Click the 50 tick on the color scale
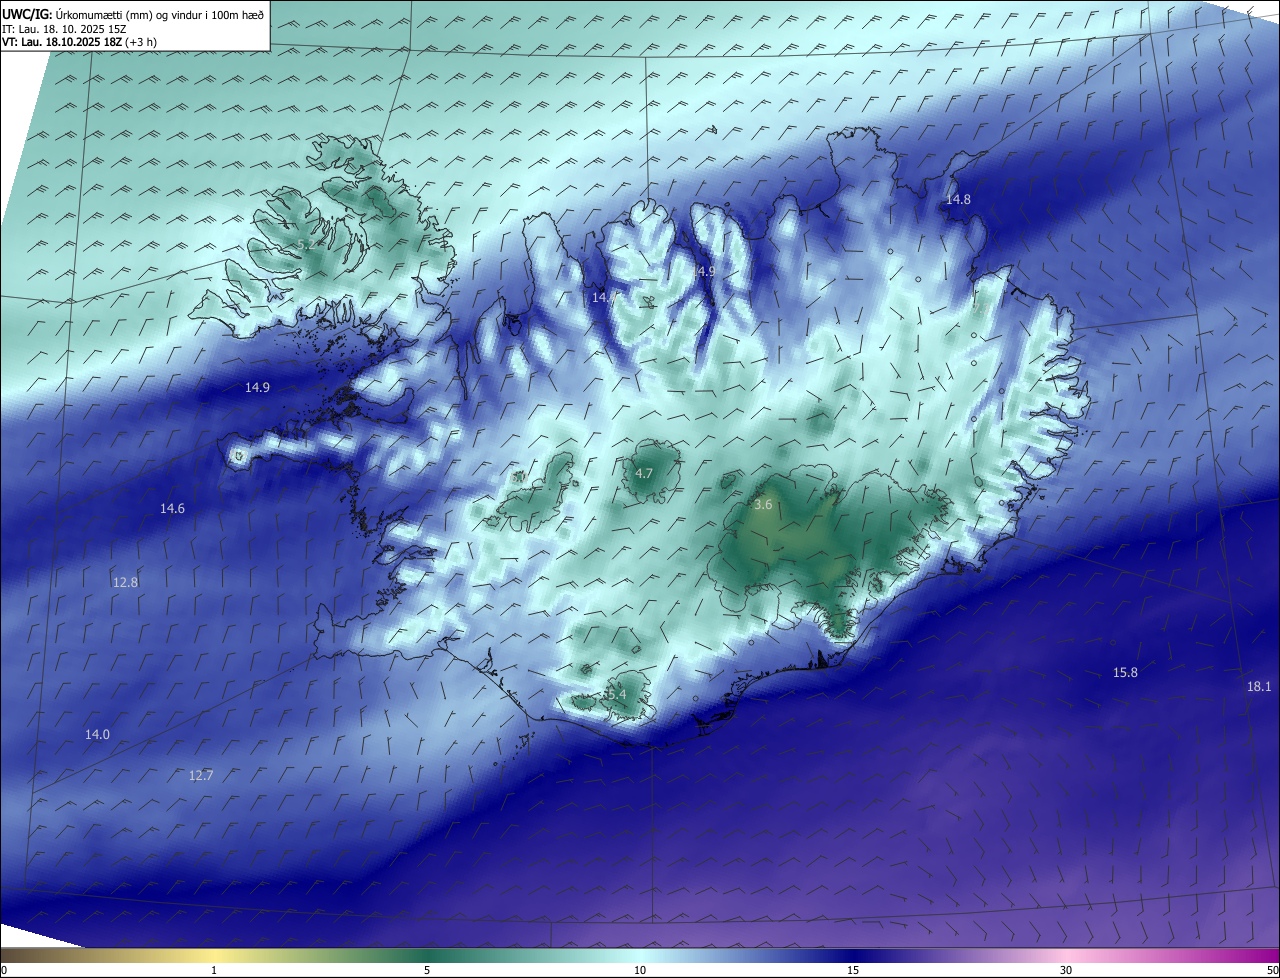Viewport: 1280px width, 978px height. [x=1272, y=970]
